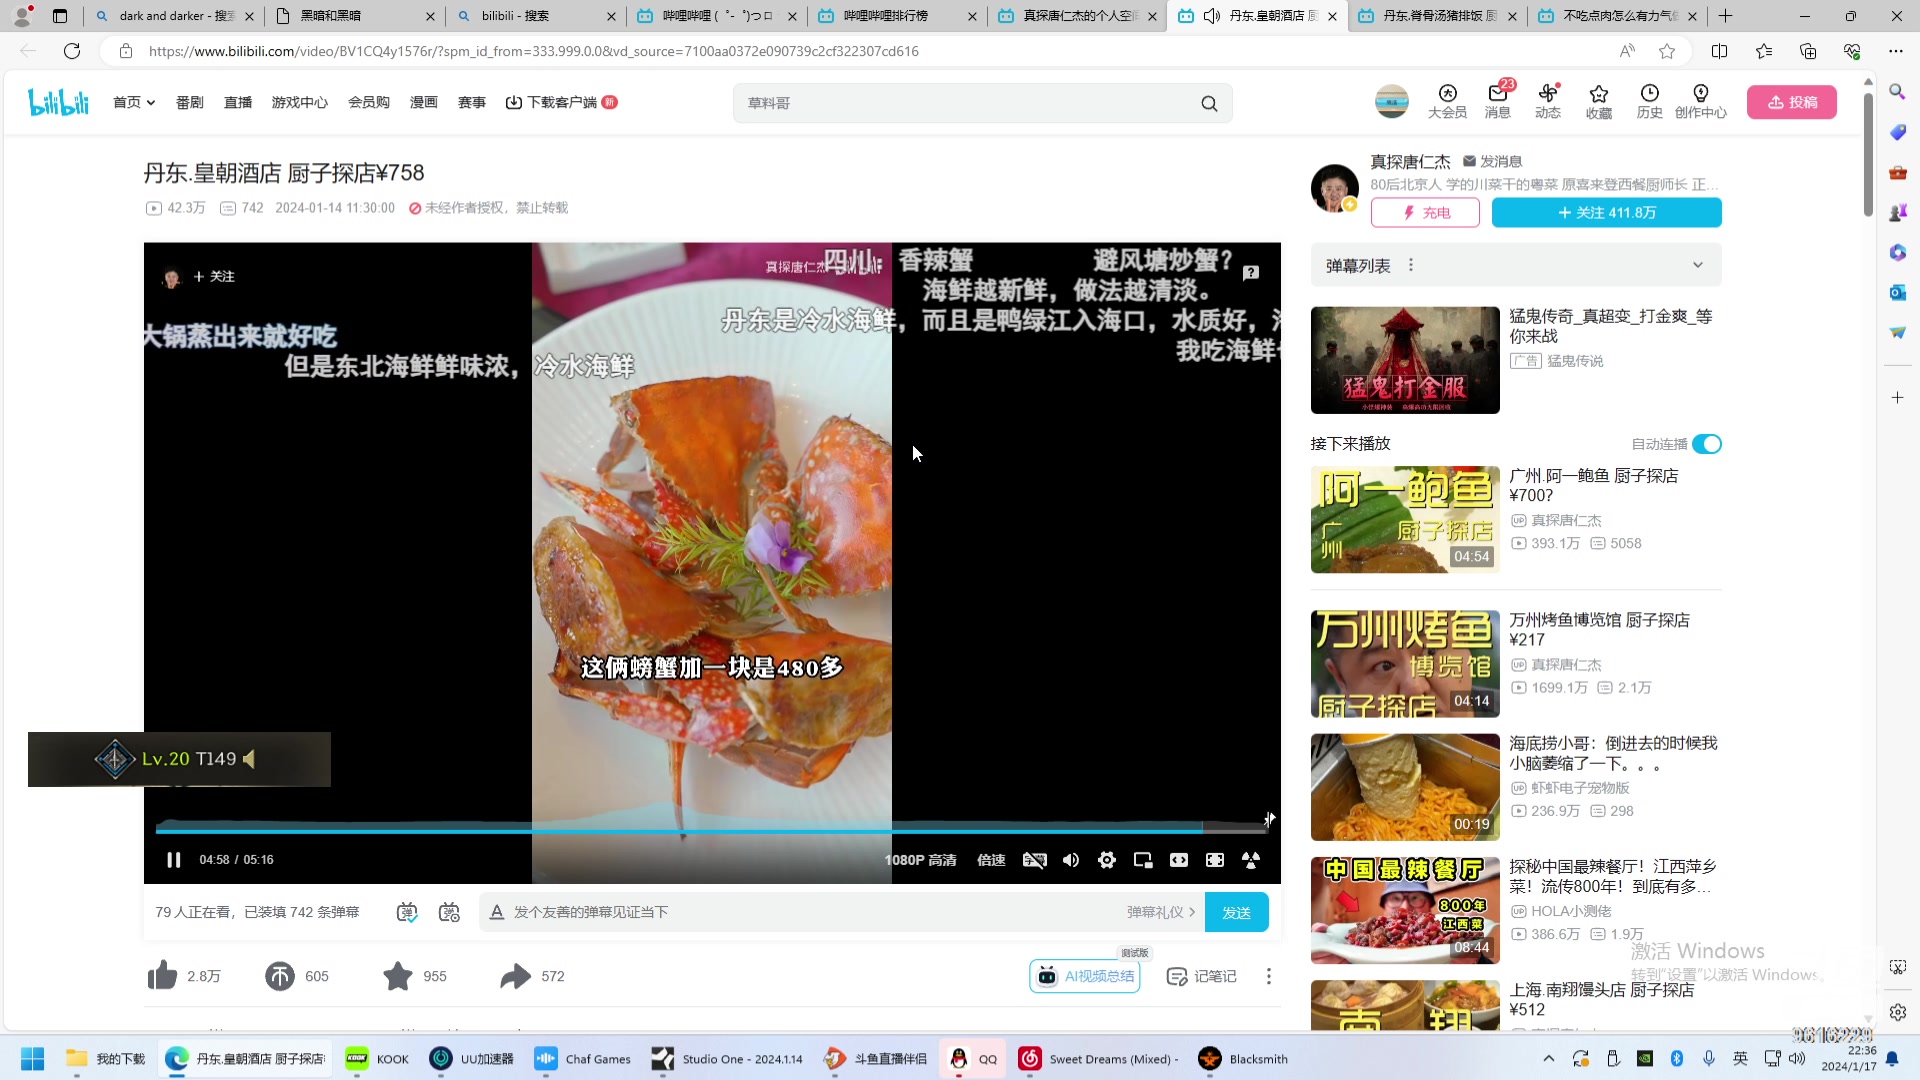Add page to browser favorites star
The height and width of the screenshot is (1080, 1920).
click(1667, 51)
